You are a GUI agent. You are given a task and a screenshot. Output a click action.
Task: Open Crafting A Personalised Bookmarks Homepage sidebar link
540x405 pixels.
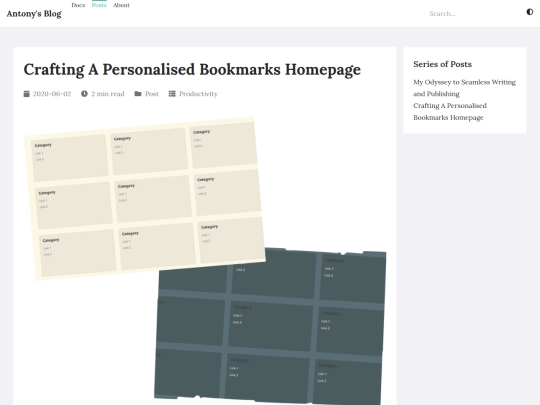[x=450, y=112]
